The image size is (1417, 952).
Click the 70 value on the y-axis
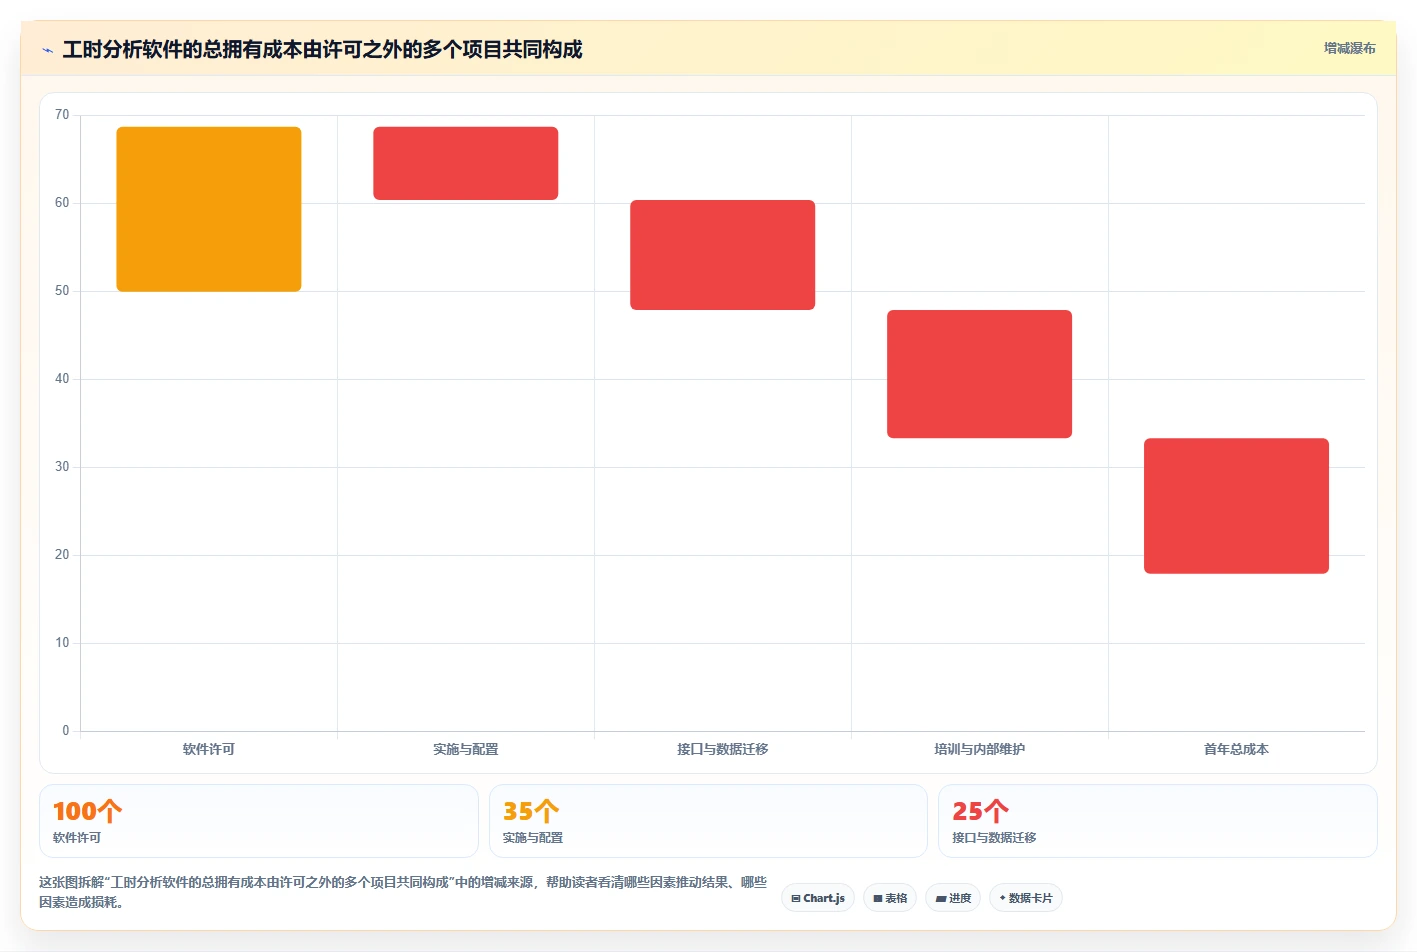tap(62, 115)
